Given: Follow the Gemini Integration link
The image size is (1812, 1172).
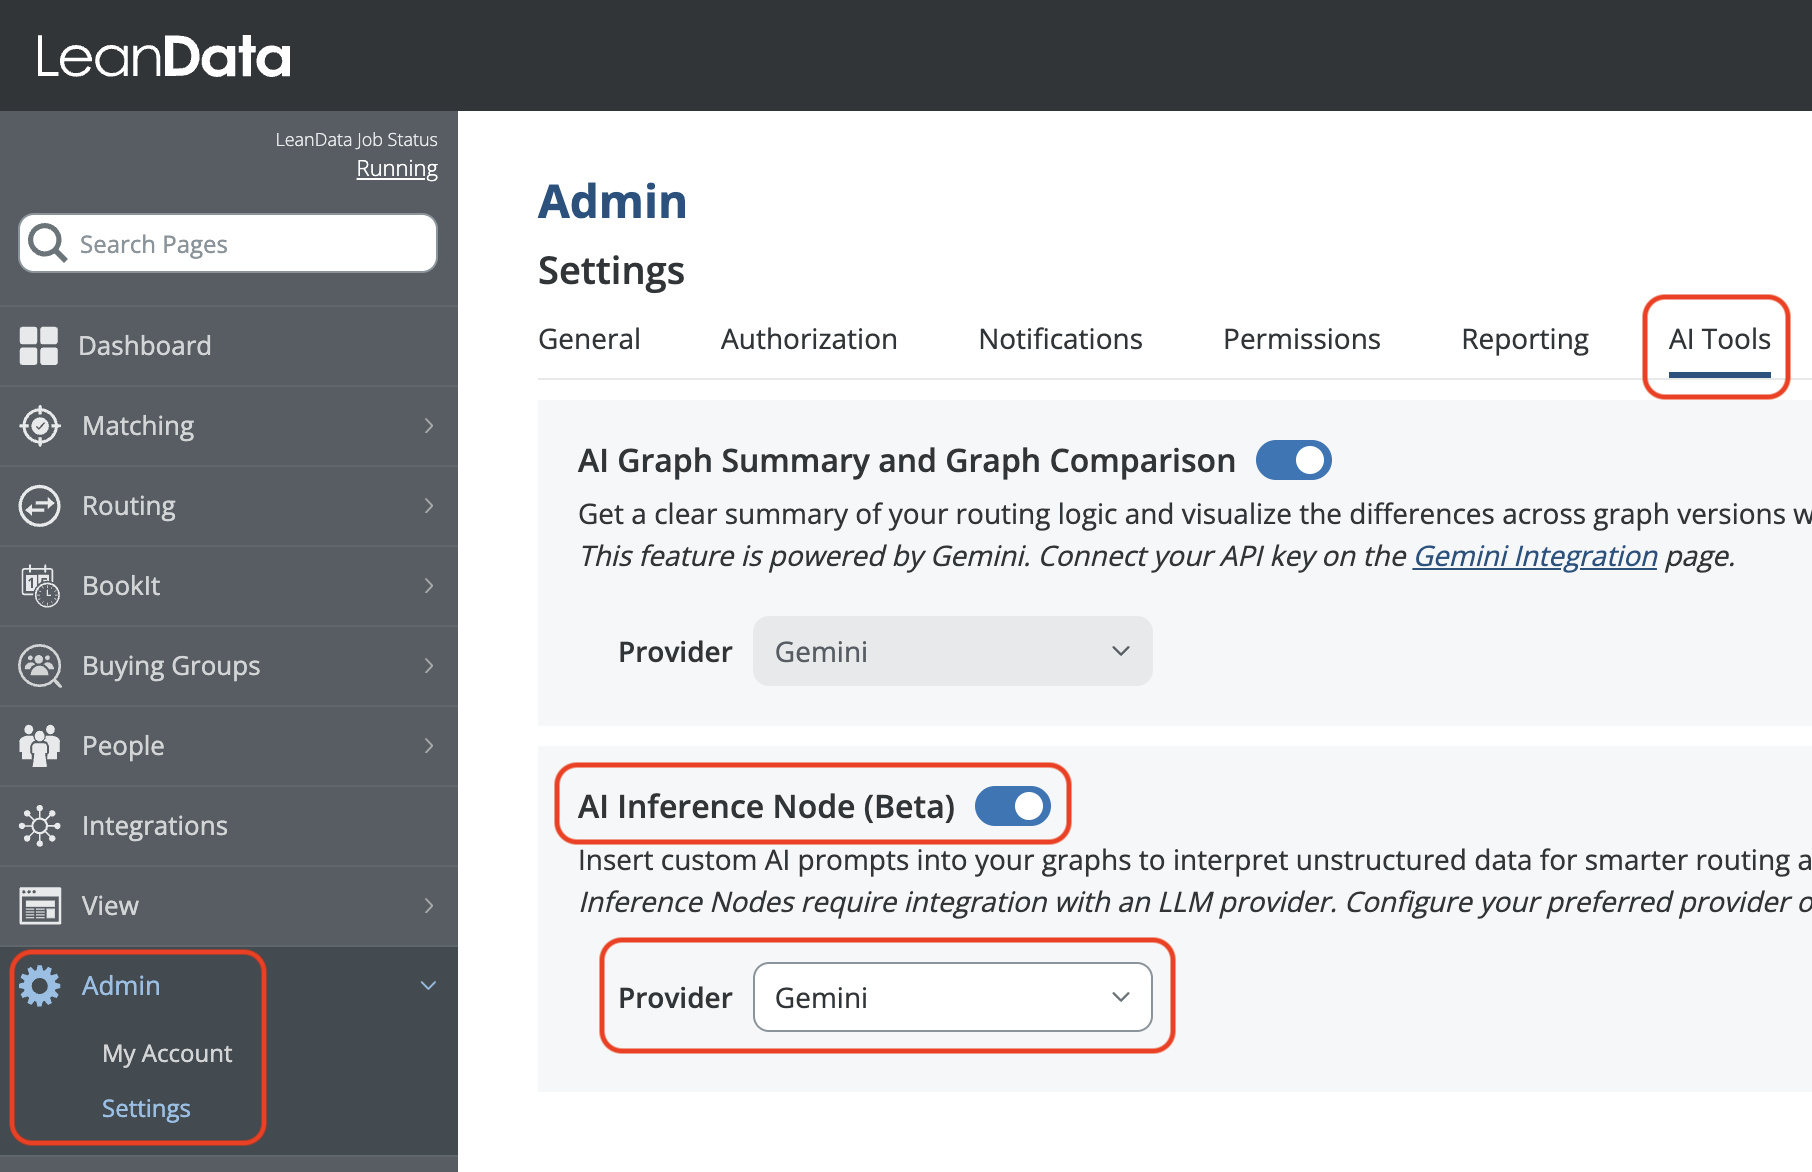Looking at the screenshot, I should [1534, 556].
